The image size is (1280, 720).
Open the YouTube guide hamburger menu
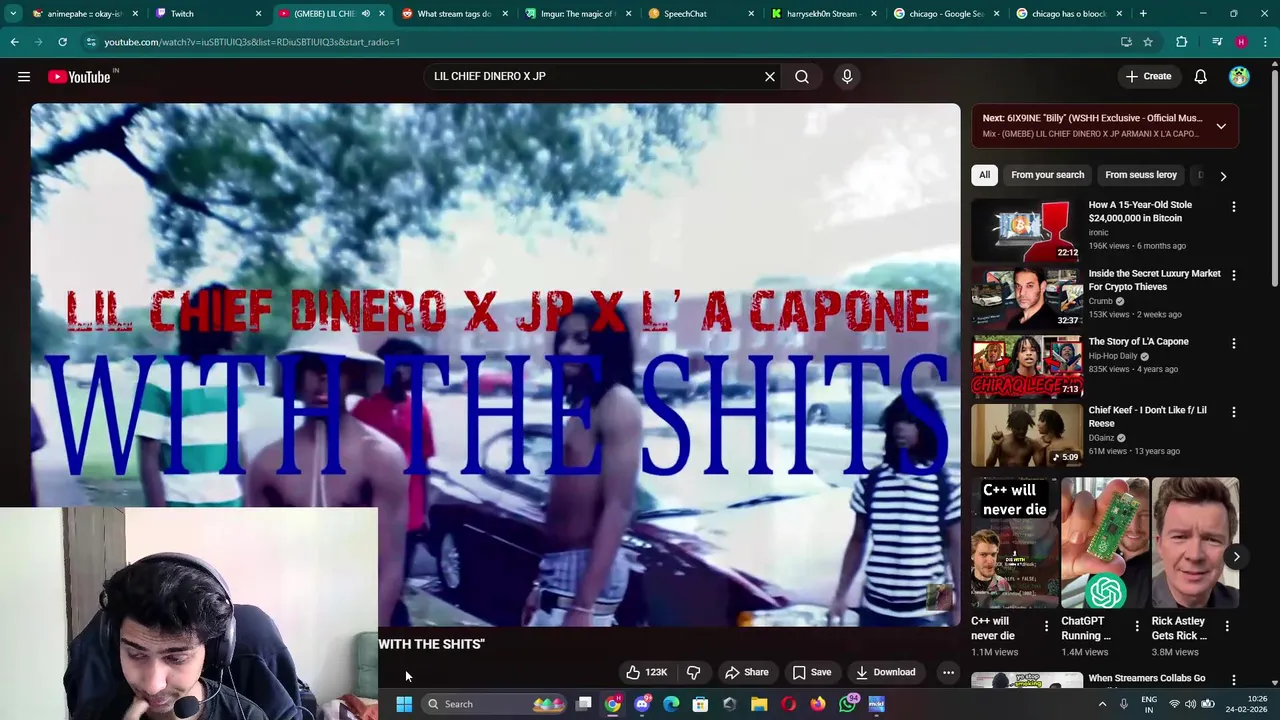(x=24, y=76)
